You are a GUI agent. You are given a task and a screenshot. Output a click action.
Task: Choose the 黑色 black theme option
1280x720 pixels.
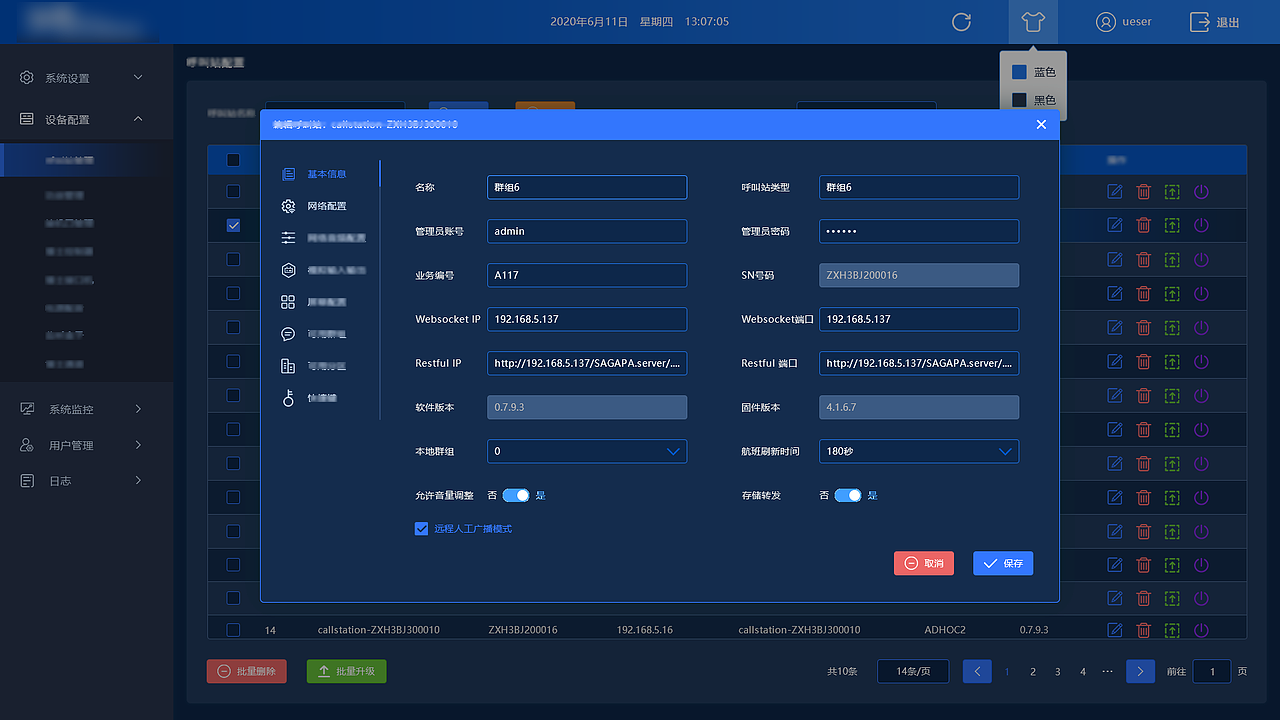(1034, 100)
